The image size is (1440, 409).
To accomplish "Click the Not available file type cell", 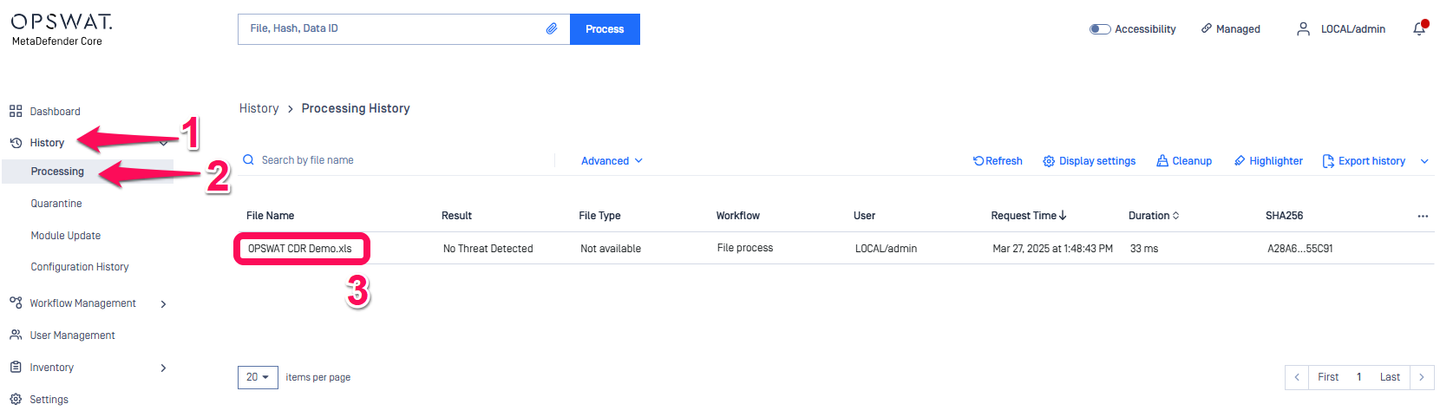I will 611,248.
